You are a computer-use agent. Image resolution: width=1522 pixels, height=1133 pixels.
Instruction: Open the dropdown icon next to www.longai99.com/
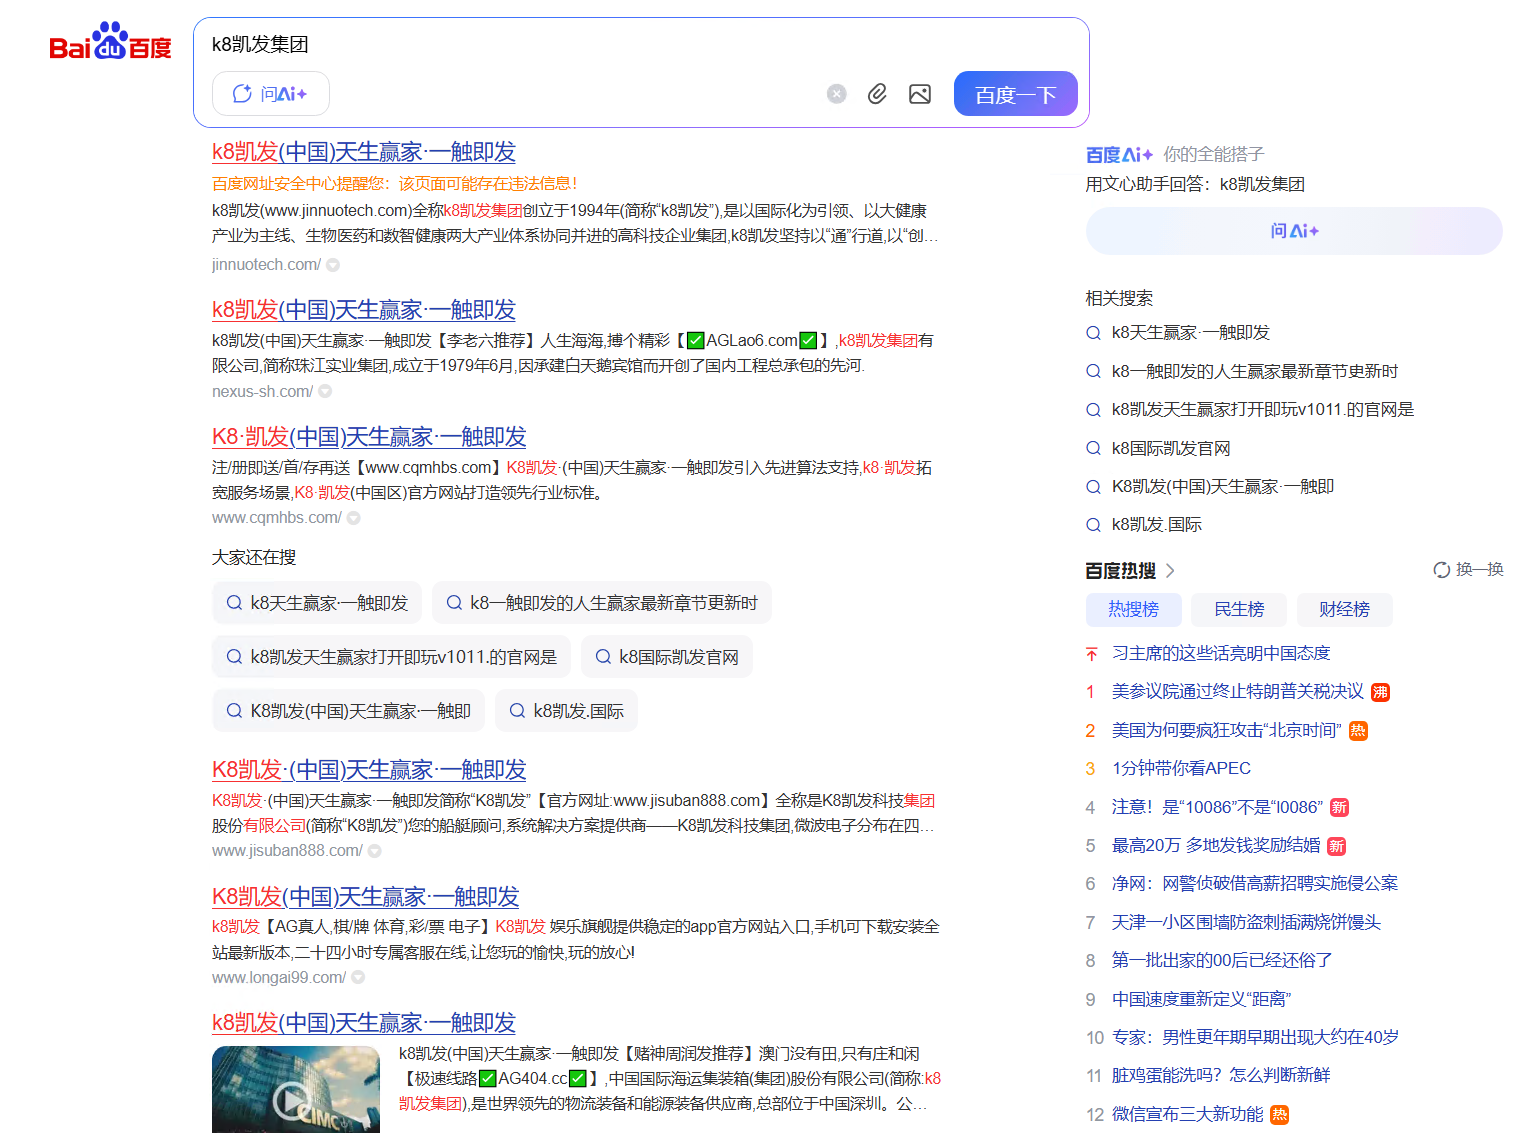point(358,977)
